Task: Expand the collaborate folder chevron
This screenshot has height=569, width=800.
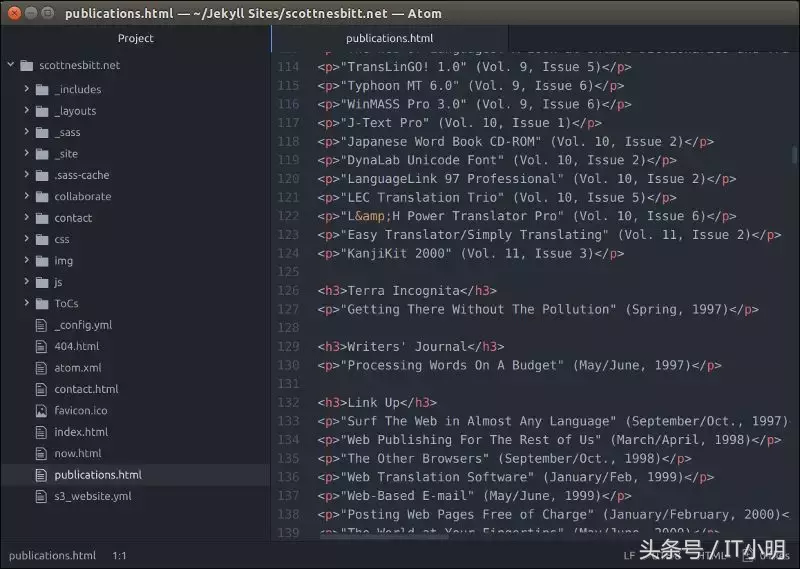Action: coord(27,195)
